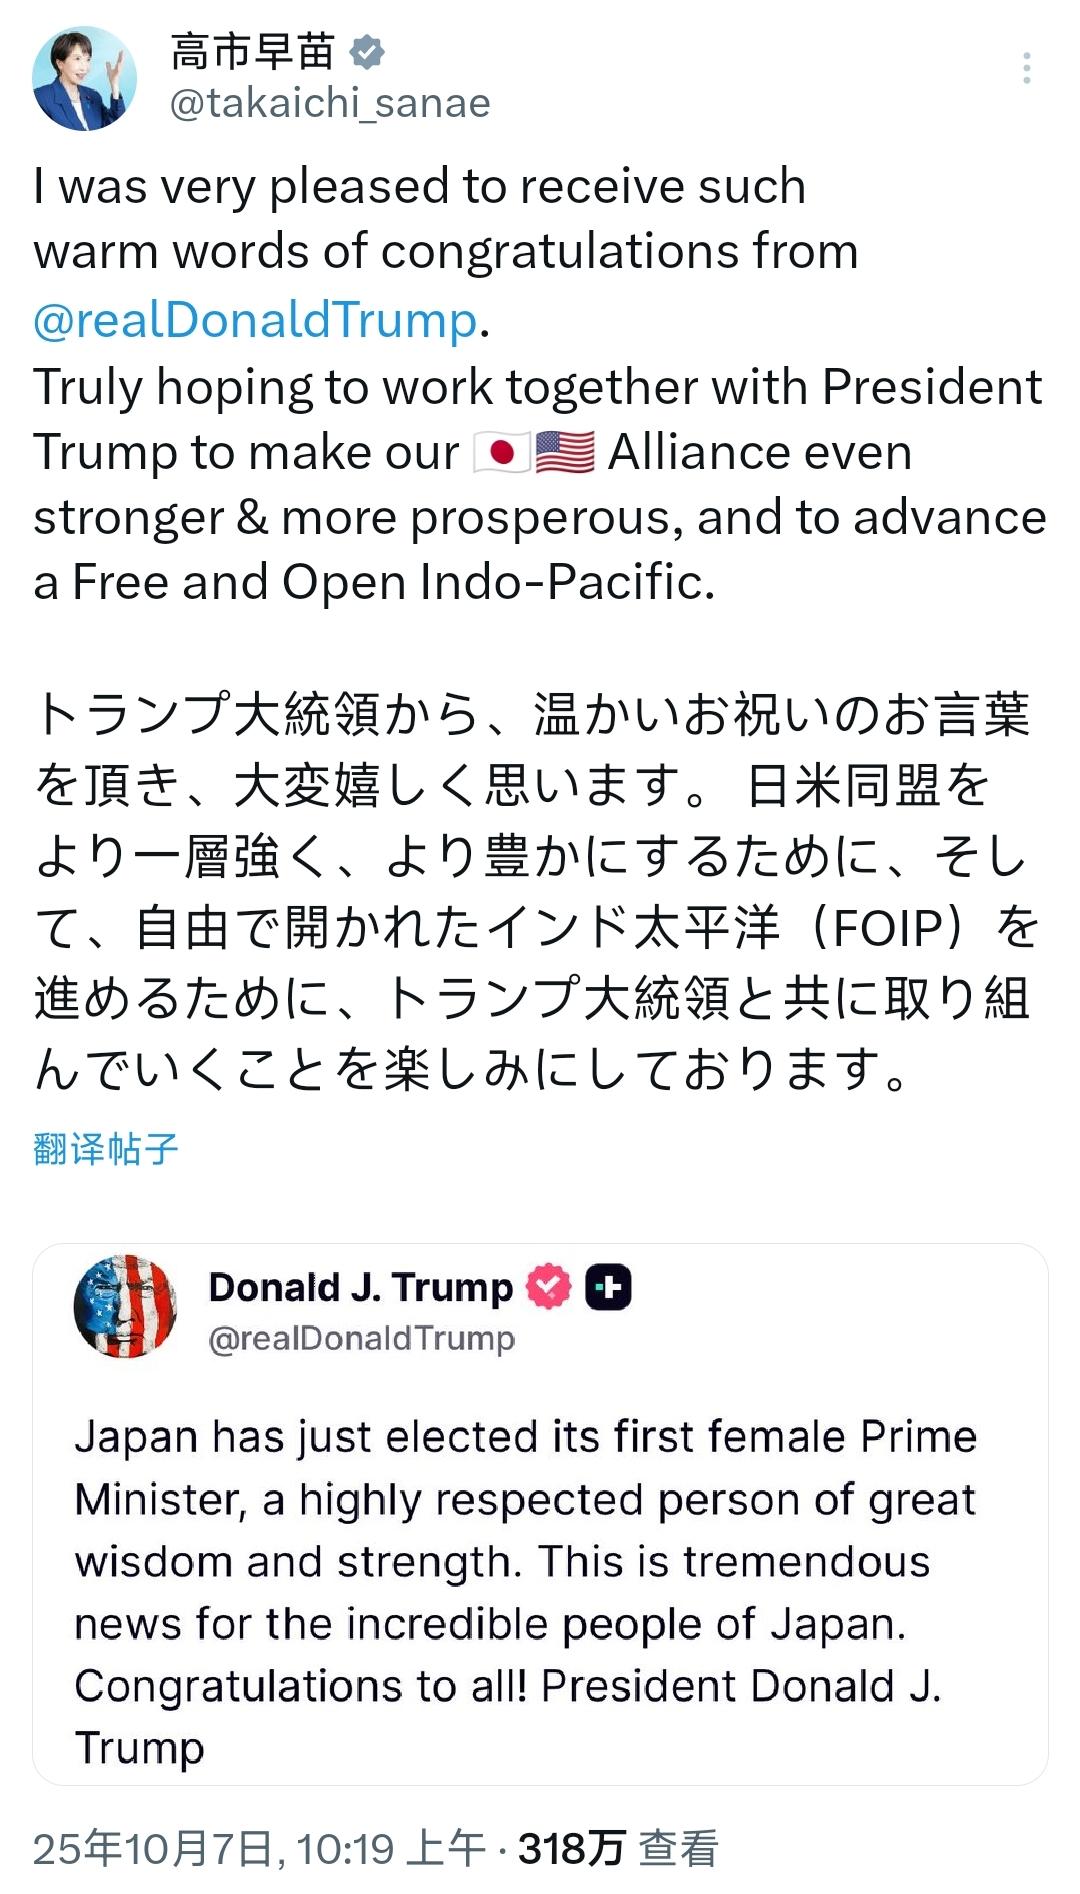Click the blue verified badge beside 高市早苗
The image size is (1080, 1894).
(366, 52)
